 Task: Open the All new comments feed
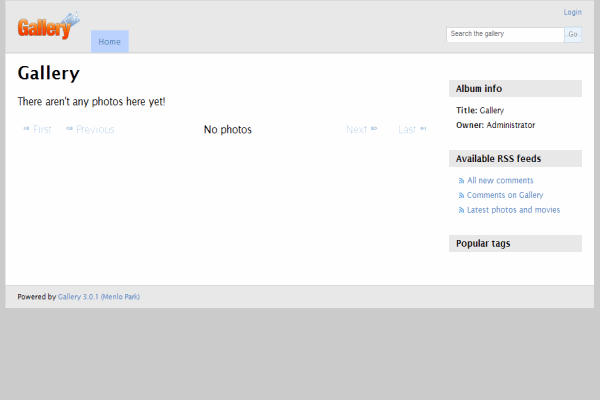point(500,181)
